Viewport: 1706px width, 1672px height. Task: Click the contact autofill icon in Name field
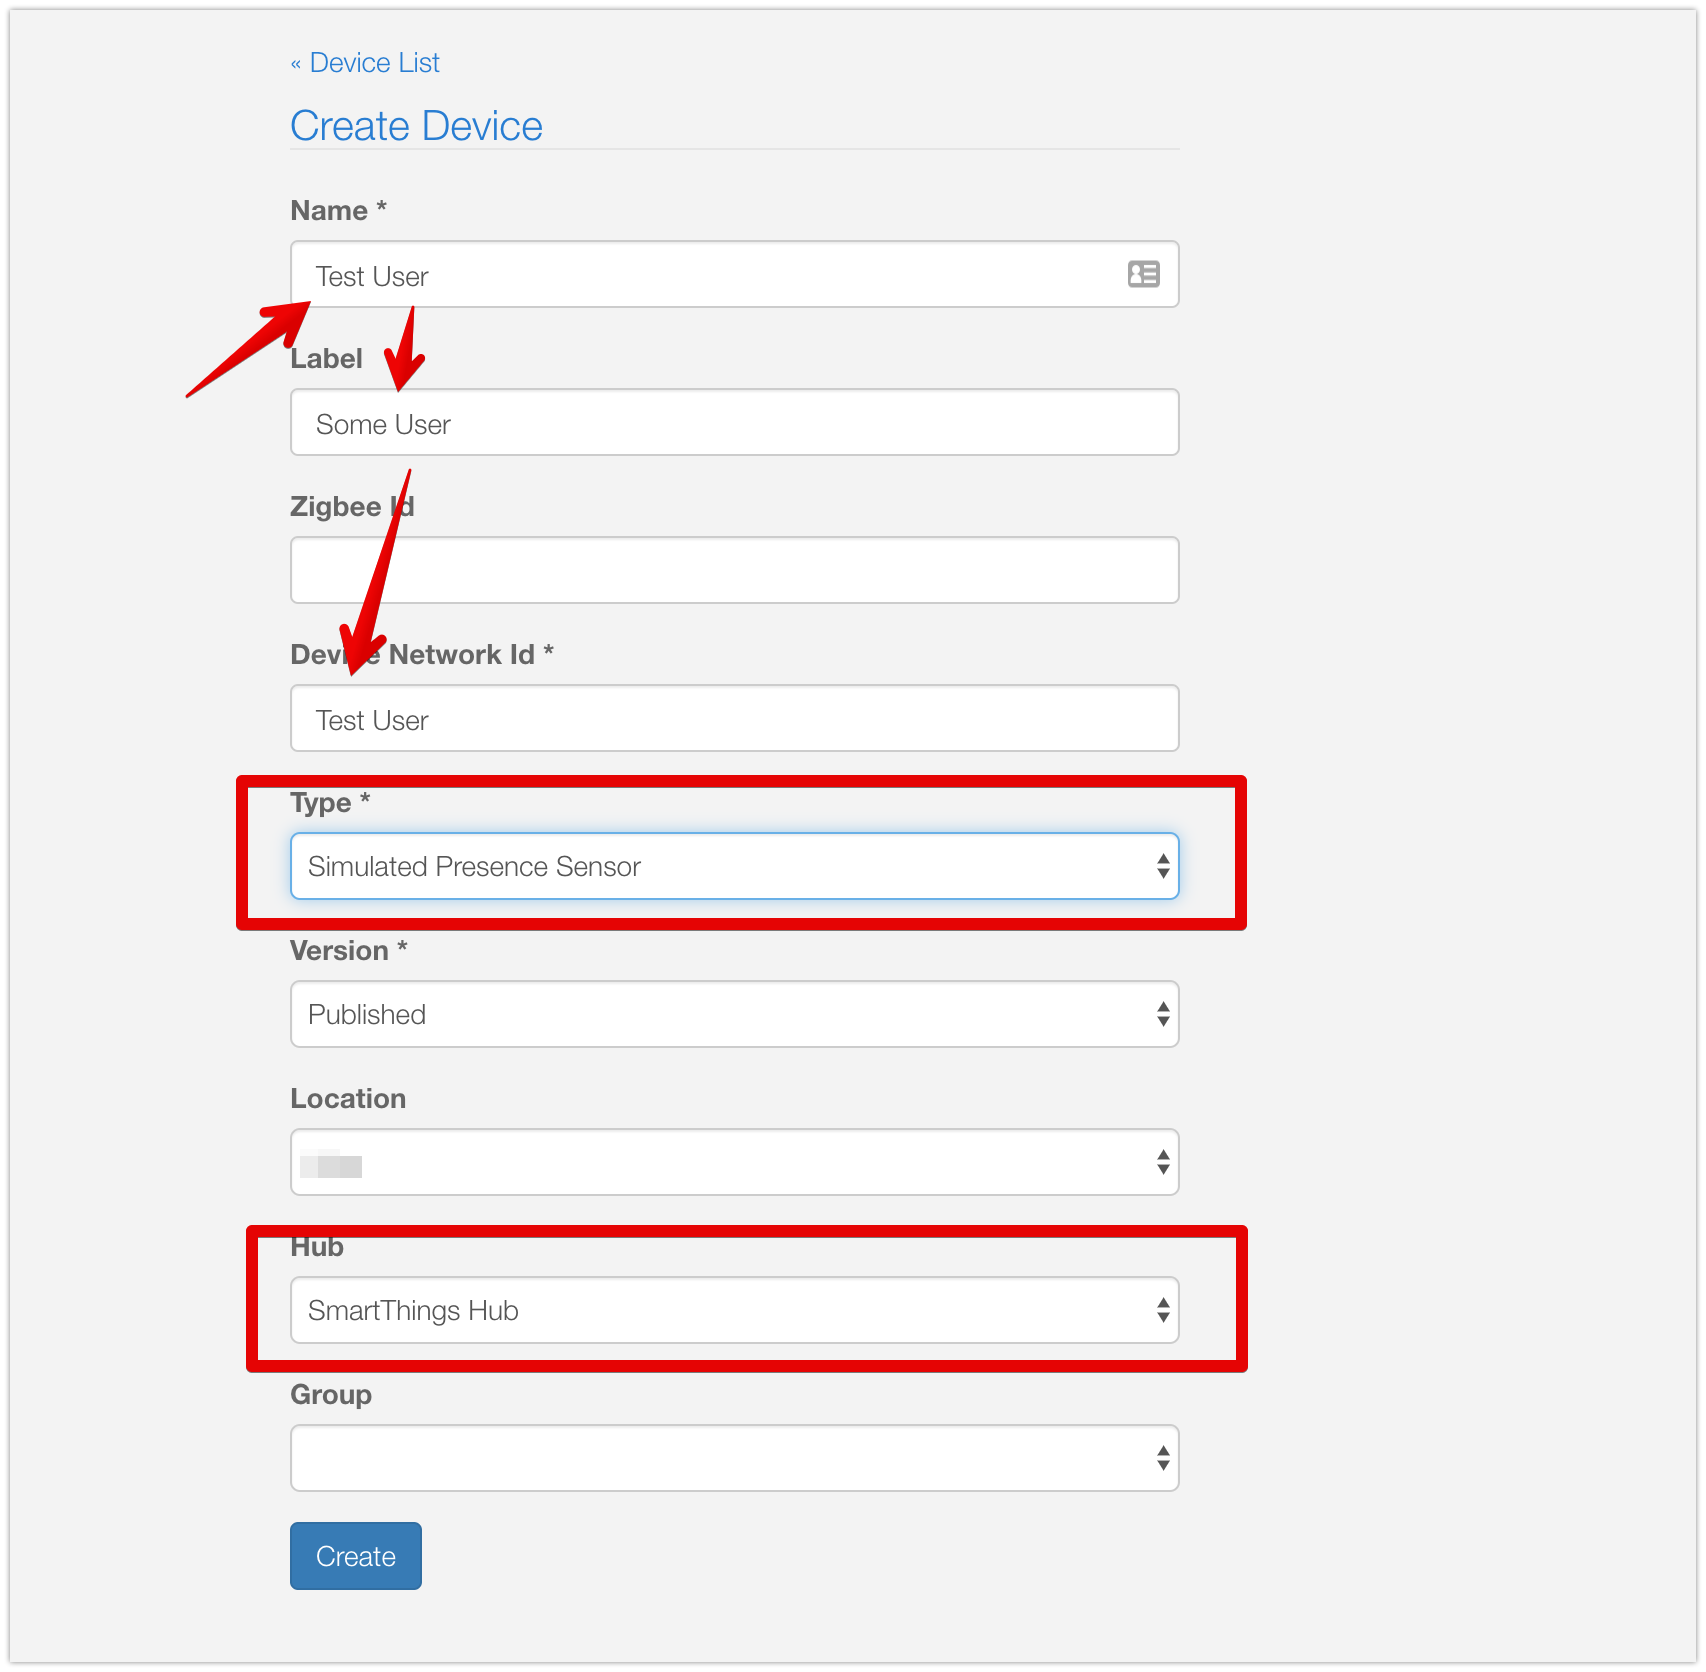tap(1143, 274)
